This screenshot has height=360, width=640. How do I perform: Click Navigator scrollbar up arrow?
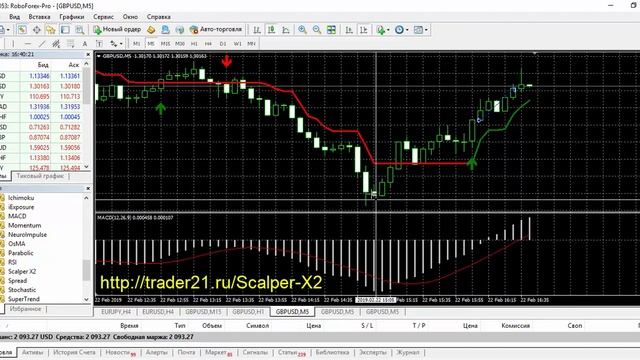coord(86,198)
